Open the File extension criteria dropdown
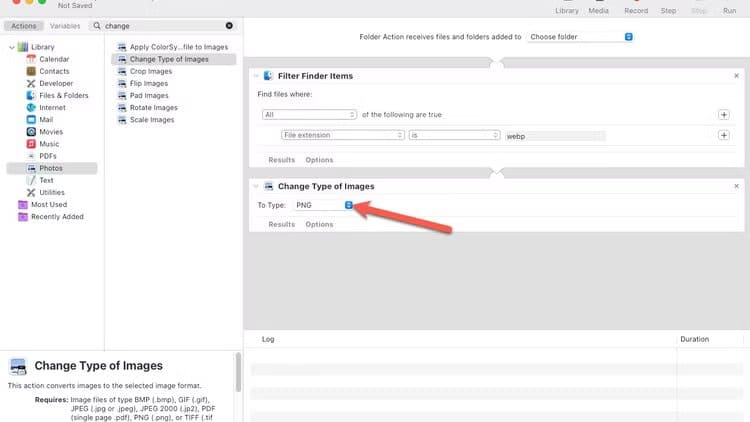 [x=342, y=135]
